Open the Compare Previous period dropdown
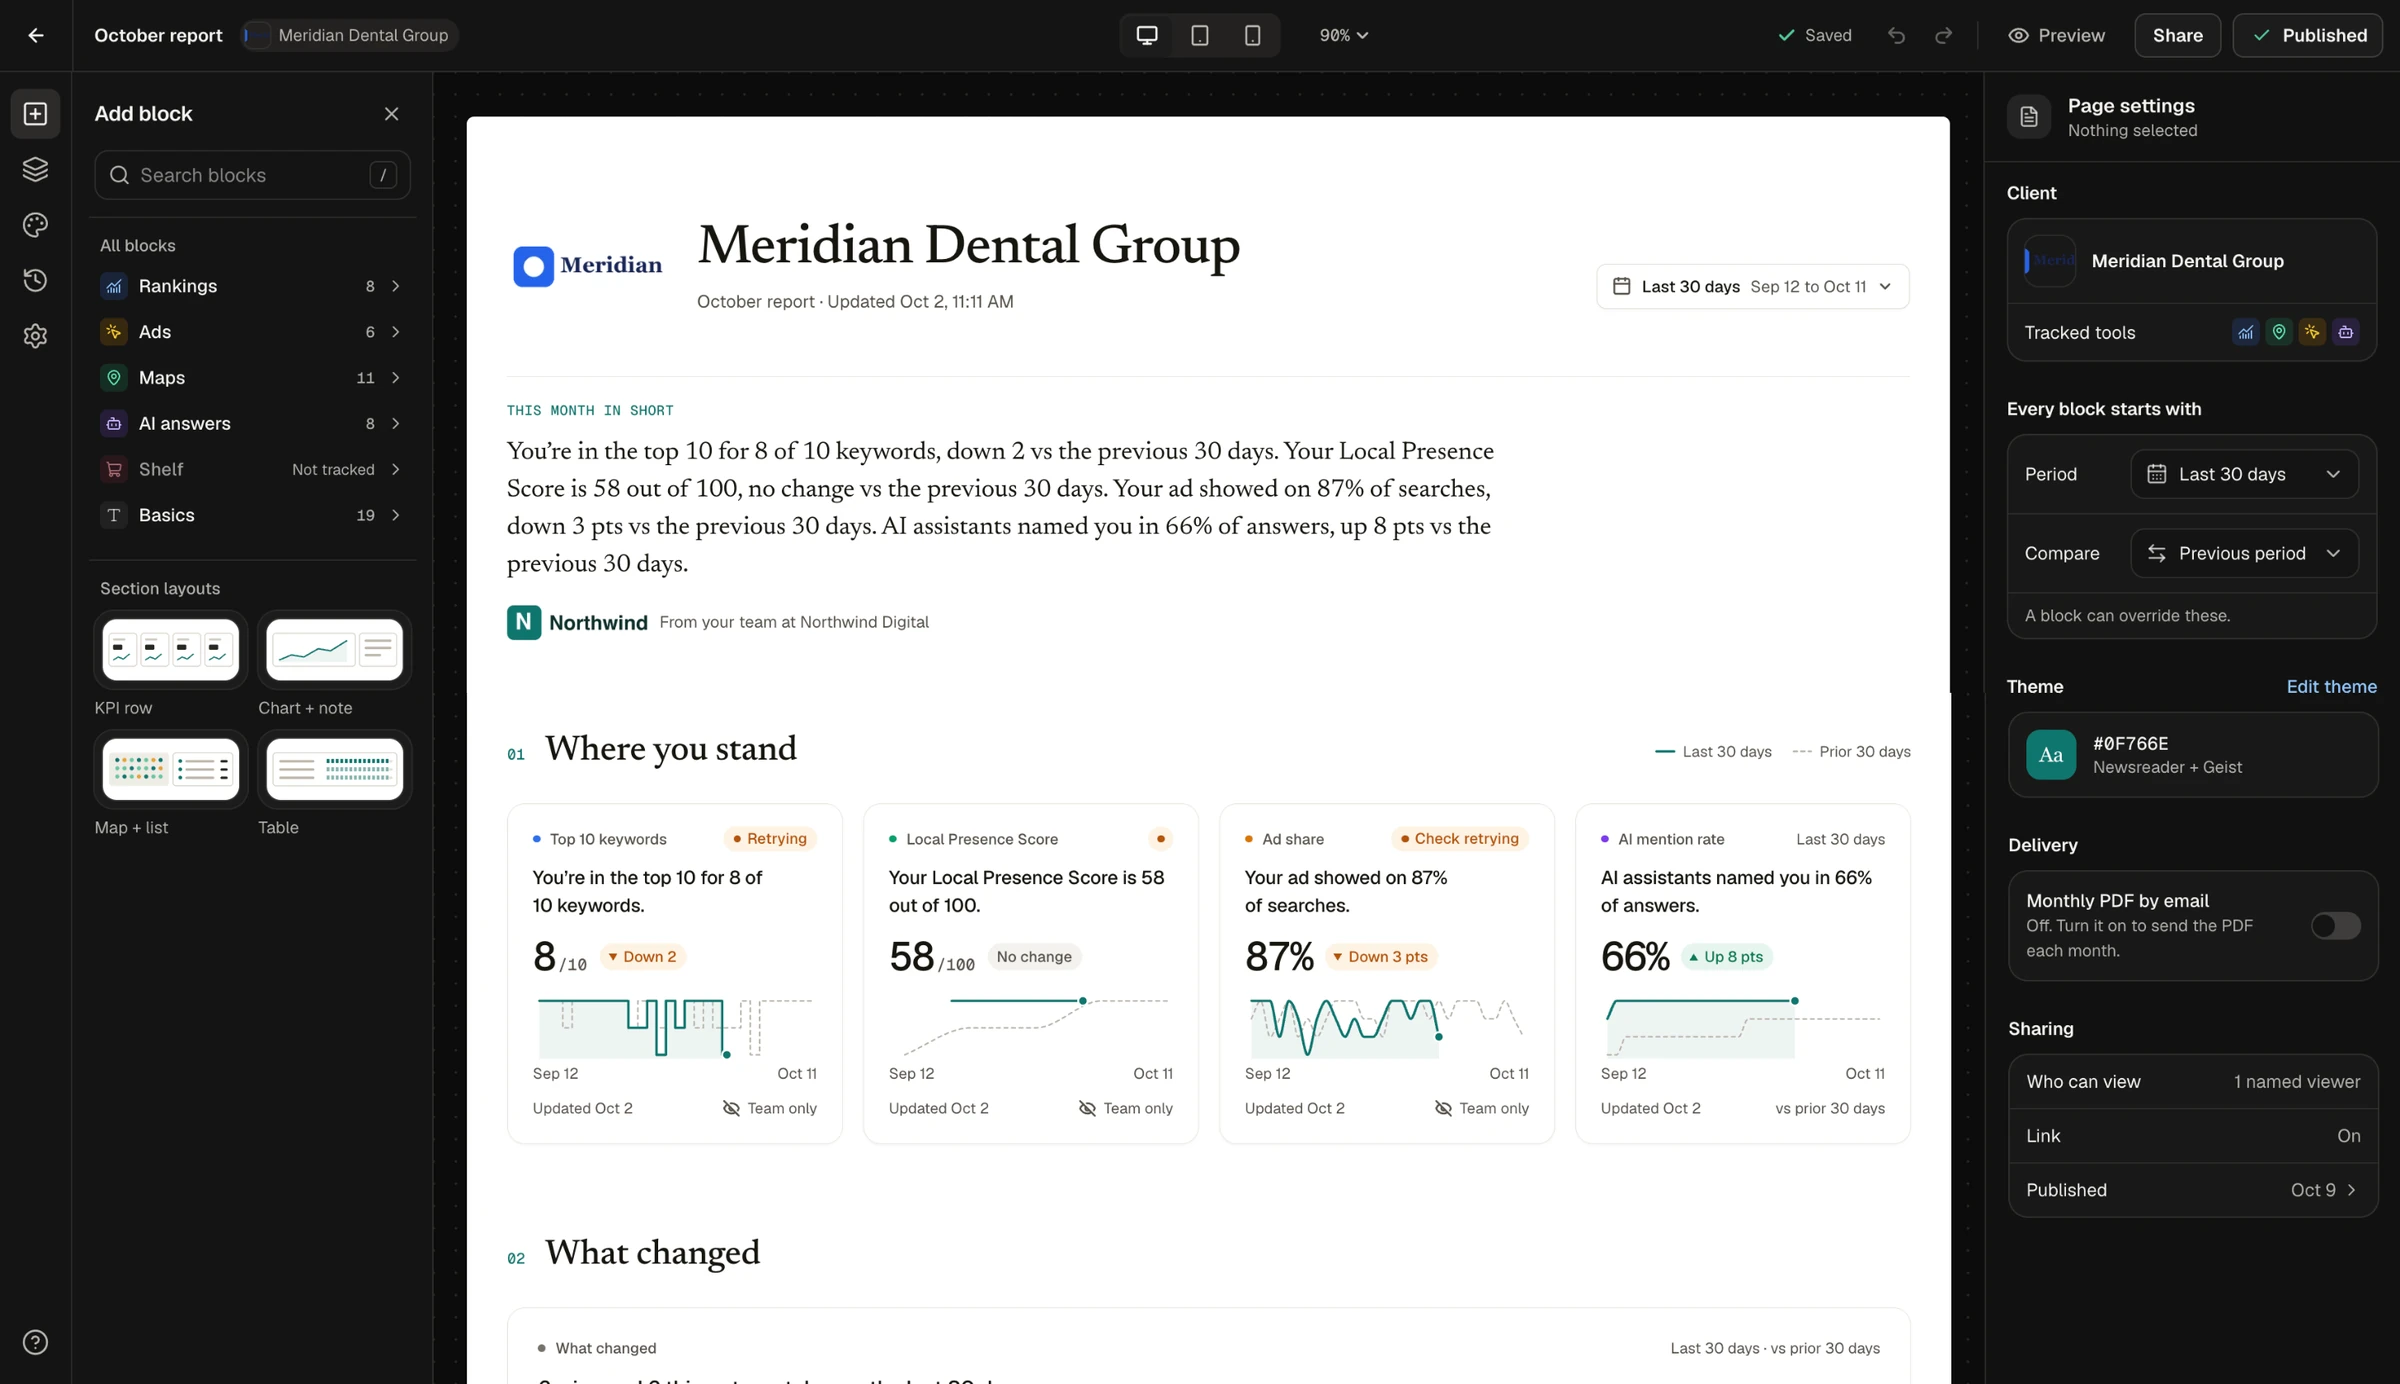This screenshot has height=1384, width=2400. coord(2244,553)
